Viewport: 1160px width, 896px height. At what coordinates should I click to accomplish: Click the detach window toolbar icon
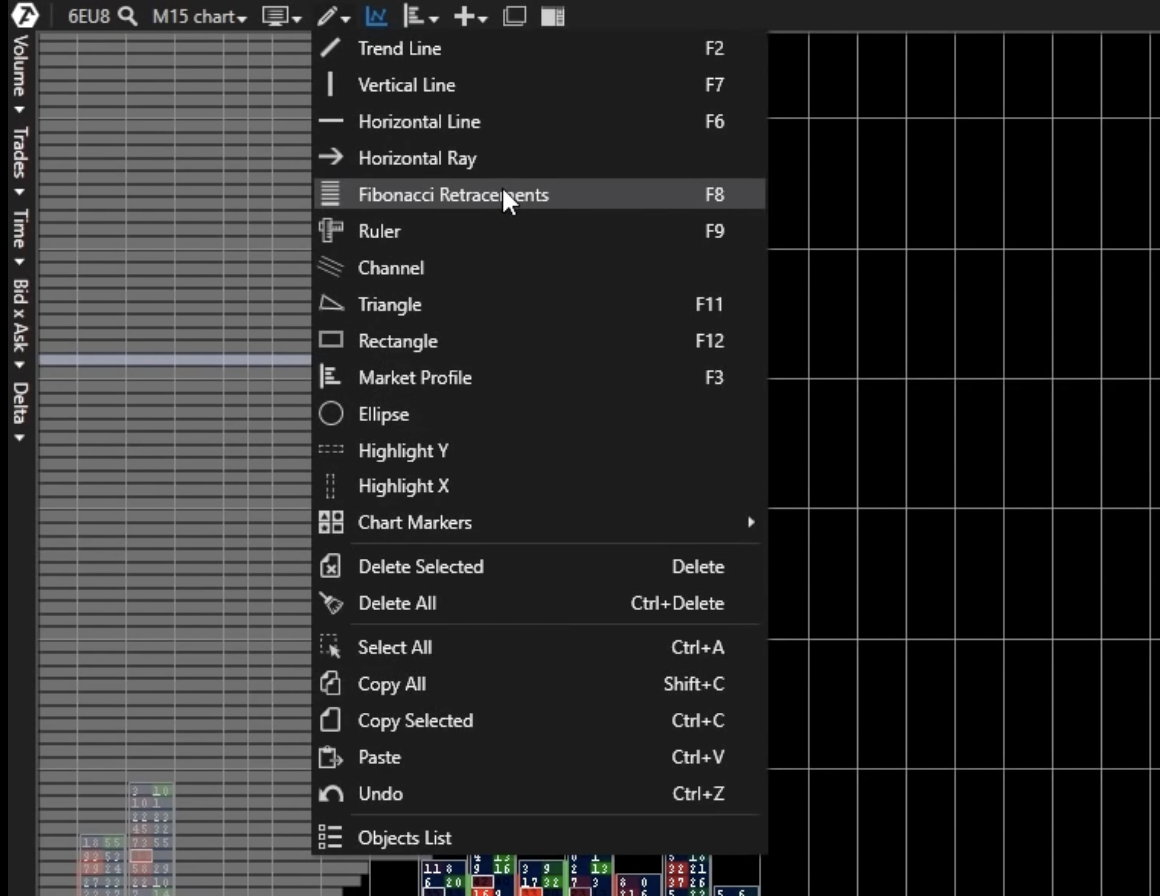pyautogui.click(x=514, y=16)
